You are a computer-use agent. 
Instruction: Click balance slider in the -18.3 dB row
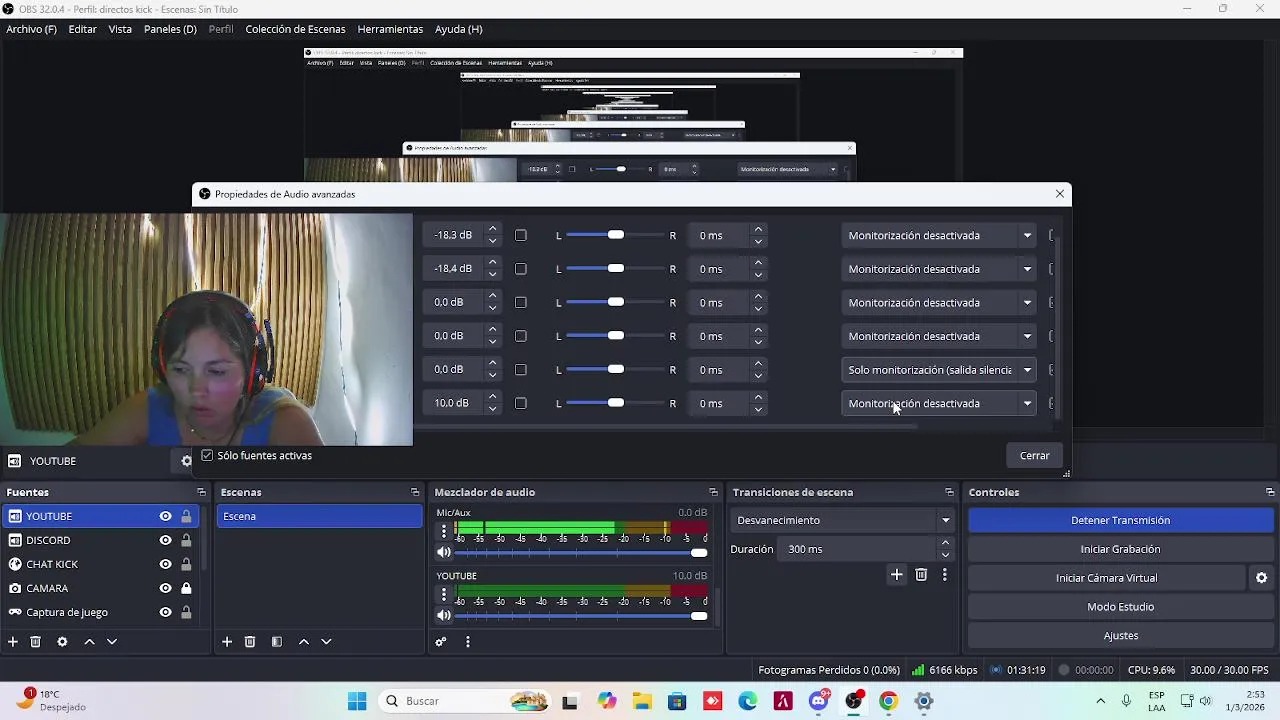point(616,235)
